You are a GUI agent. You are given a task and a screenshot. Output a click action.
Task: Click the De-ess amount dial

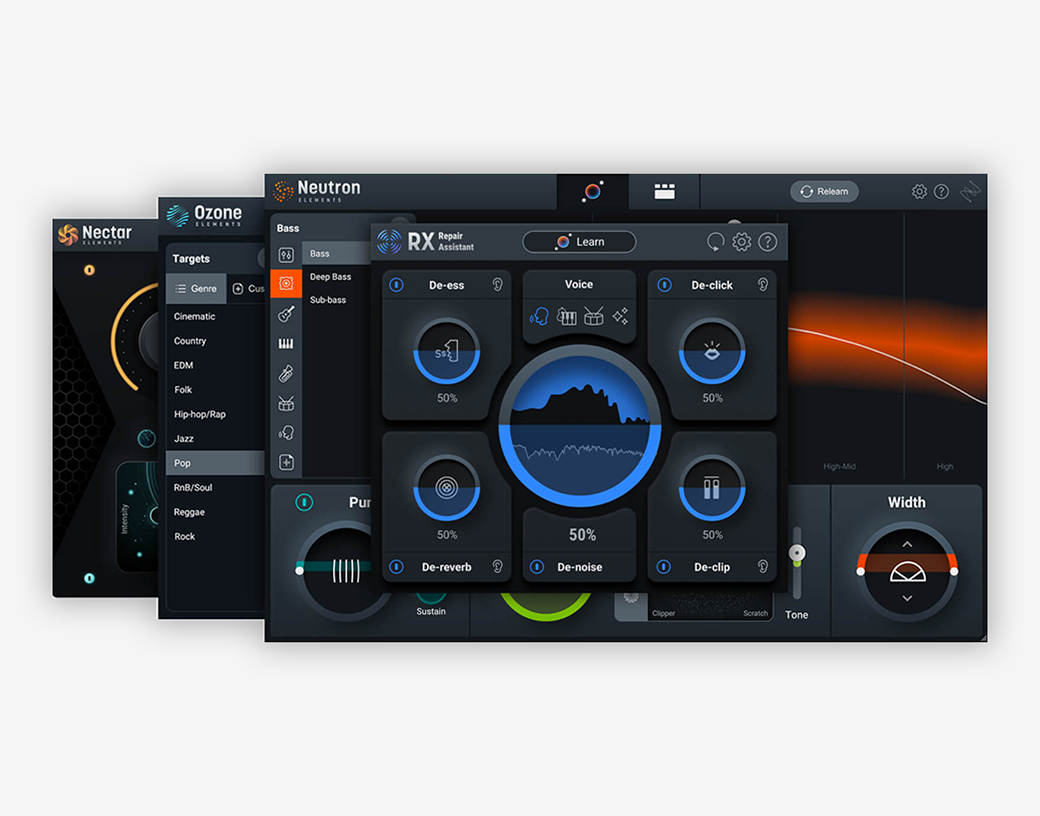tap(446, 351)
